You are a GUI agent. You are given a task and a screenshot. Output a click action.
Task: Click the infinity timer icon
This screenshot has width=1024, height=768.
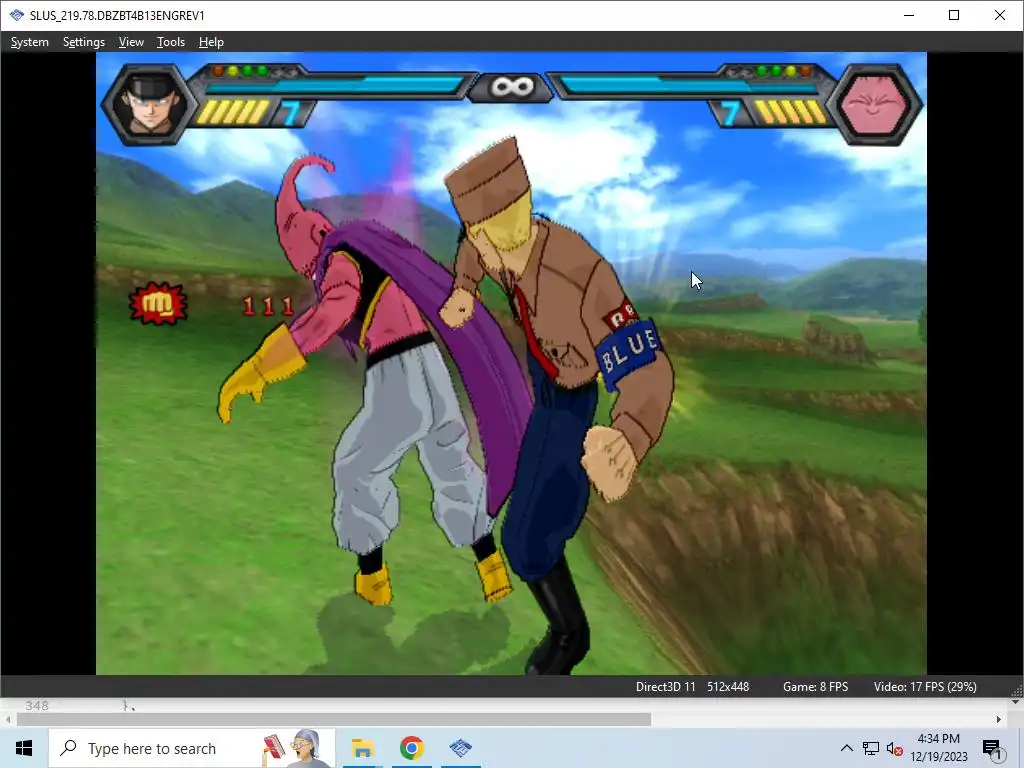(511, 86)
